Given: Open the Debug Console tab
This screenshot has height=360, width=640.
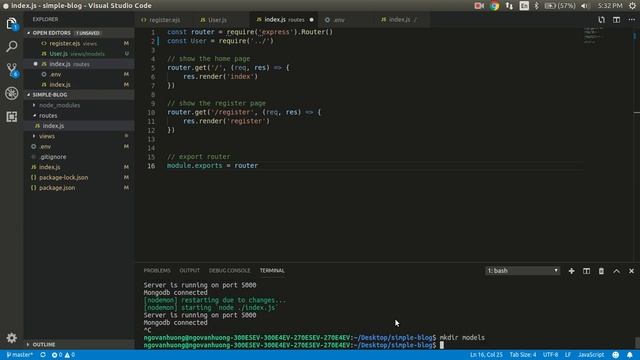Looking at the screenshot, I should click(229, 271).
